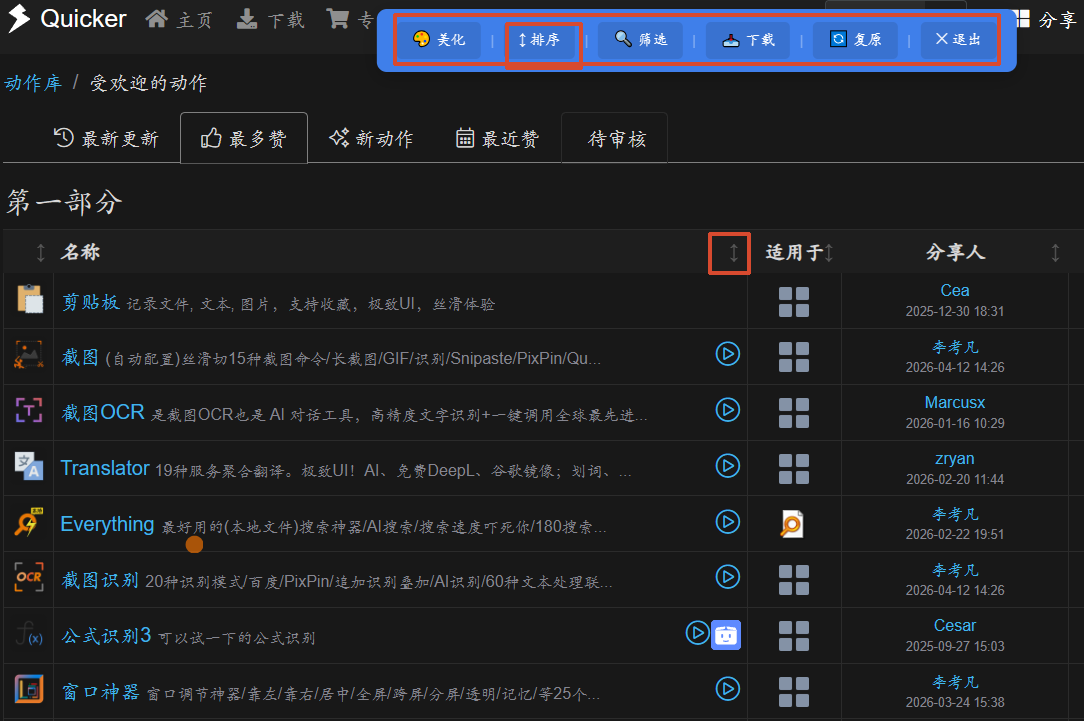The image size is (1084, 721).
Task: Open sharer Cea profile link
Action: pyautogui.click(x=955, y=290)
